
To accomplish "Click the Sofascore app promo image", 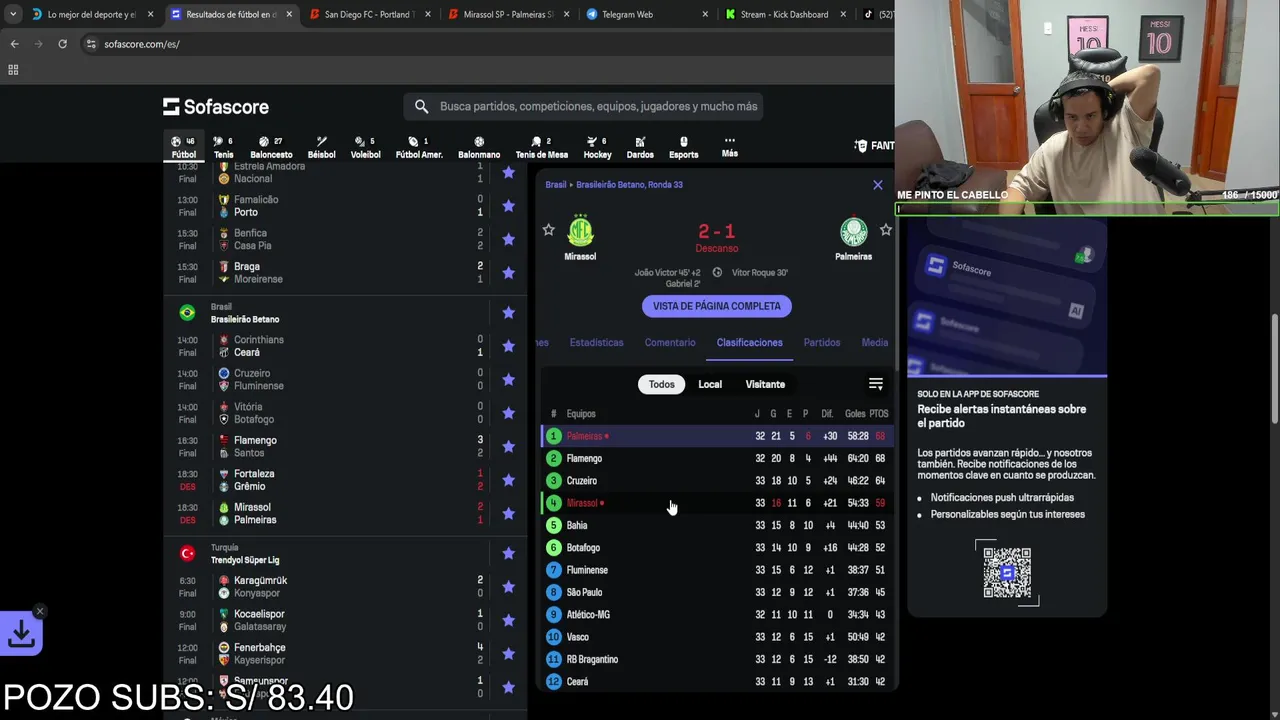I will point(1007,298).
